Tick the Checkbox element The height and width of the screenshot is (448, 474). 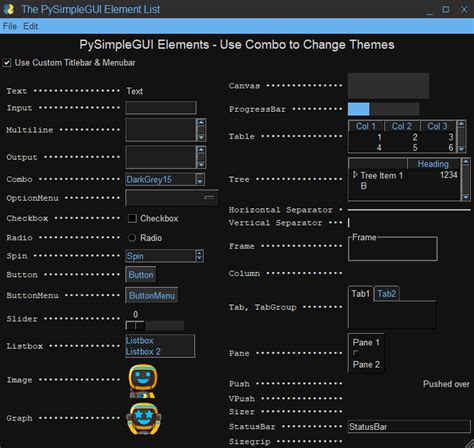pos(132,219)
